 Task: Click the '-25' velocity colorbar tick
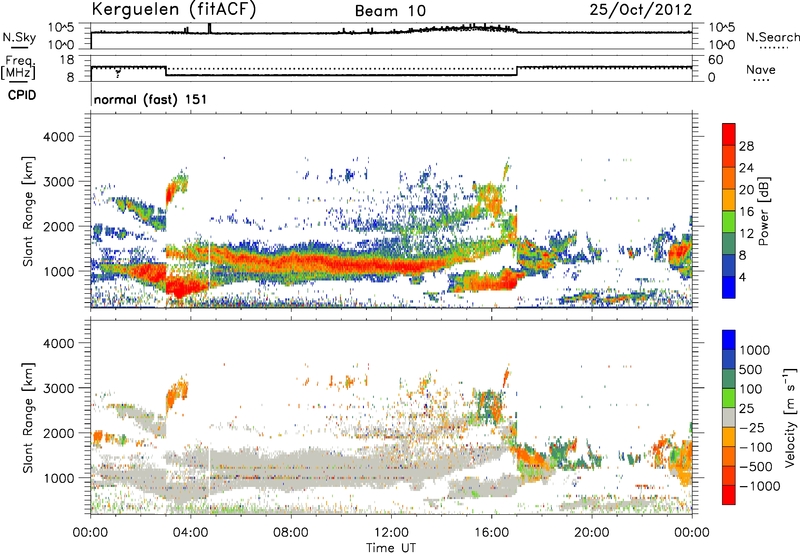(x=752, y=428)
